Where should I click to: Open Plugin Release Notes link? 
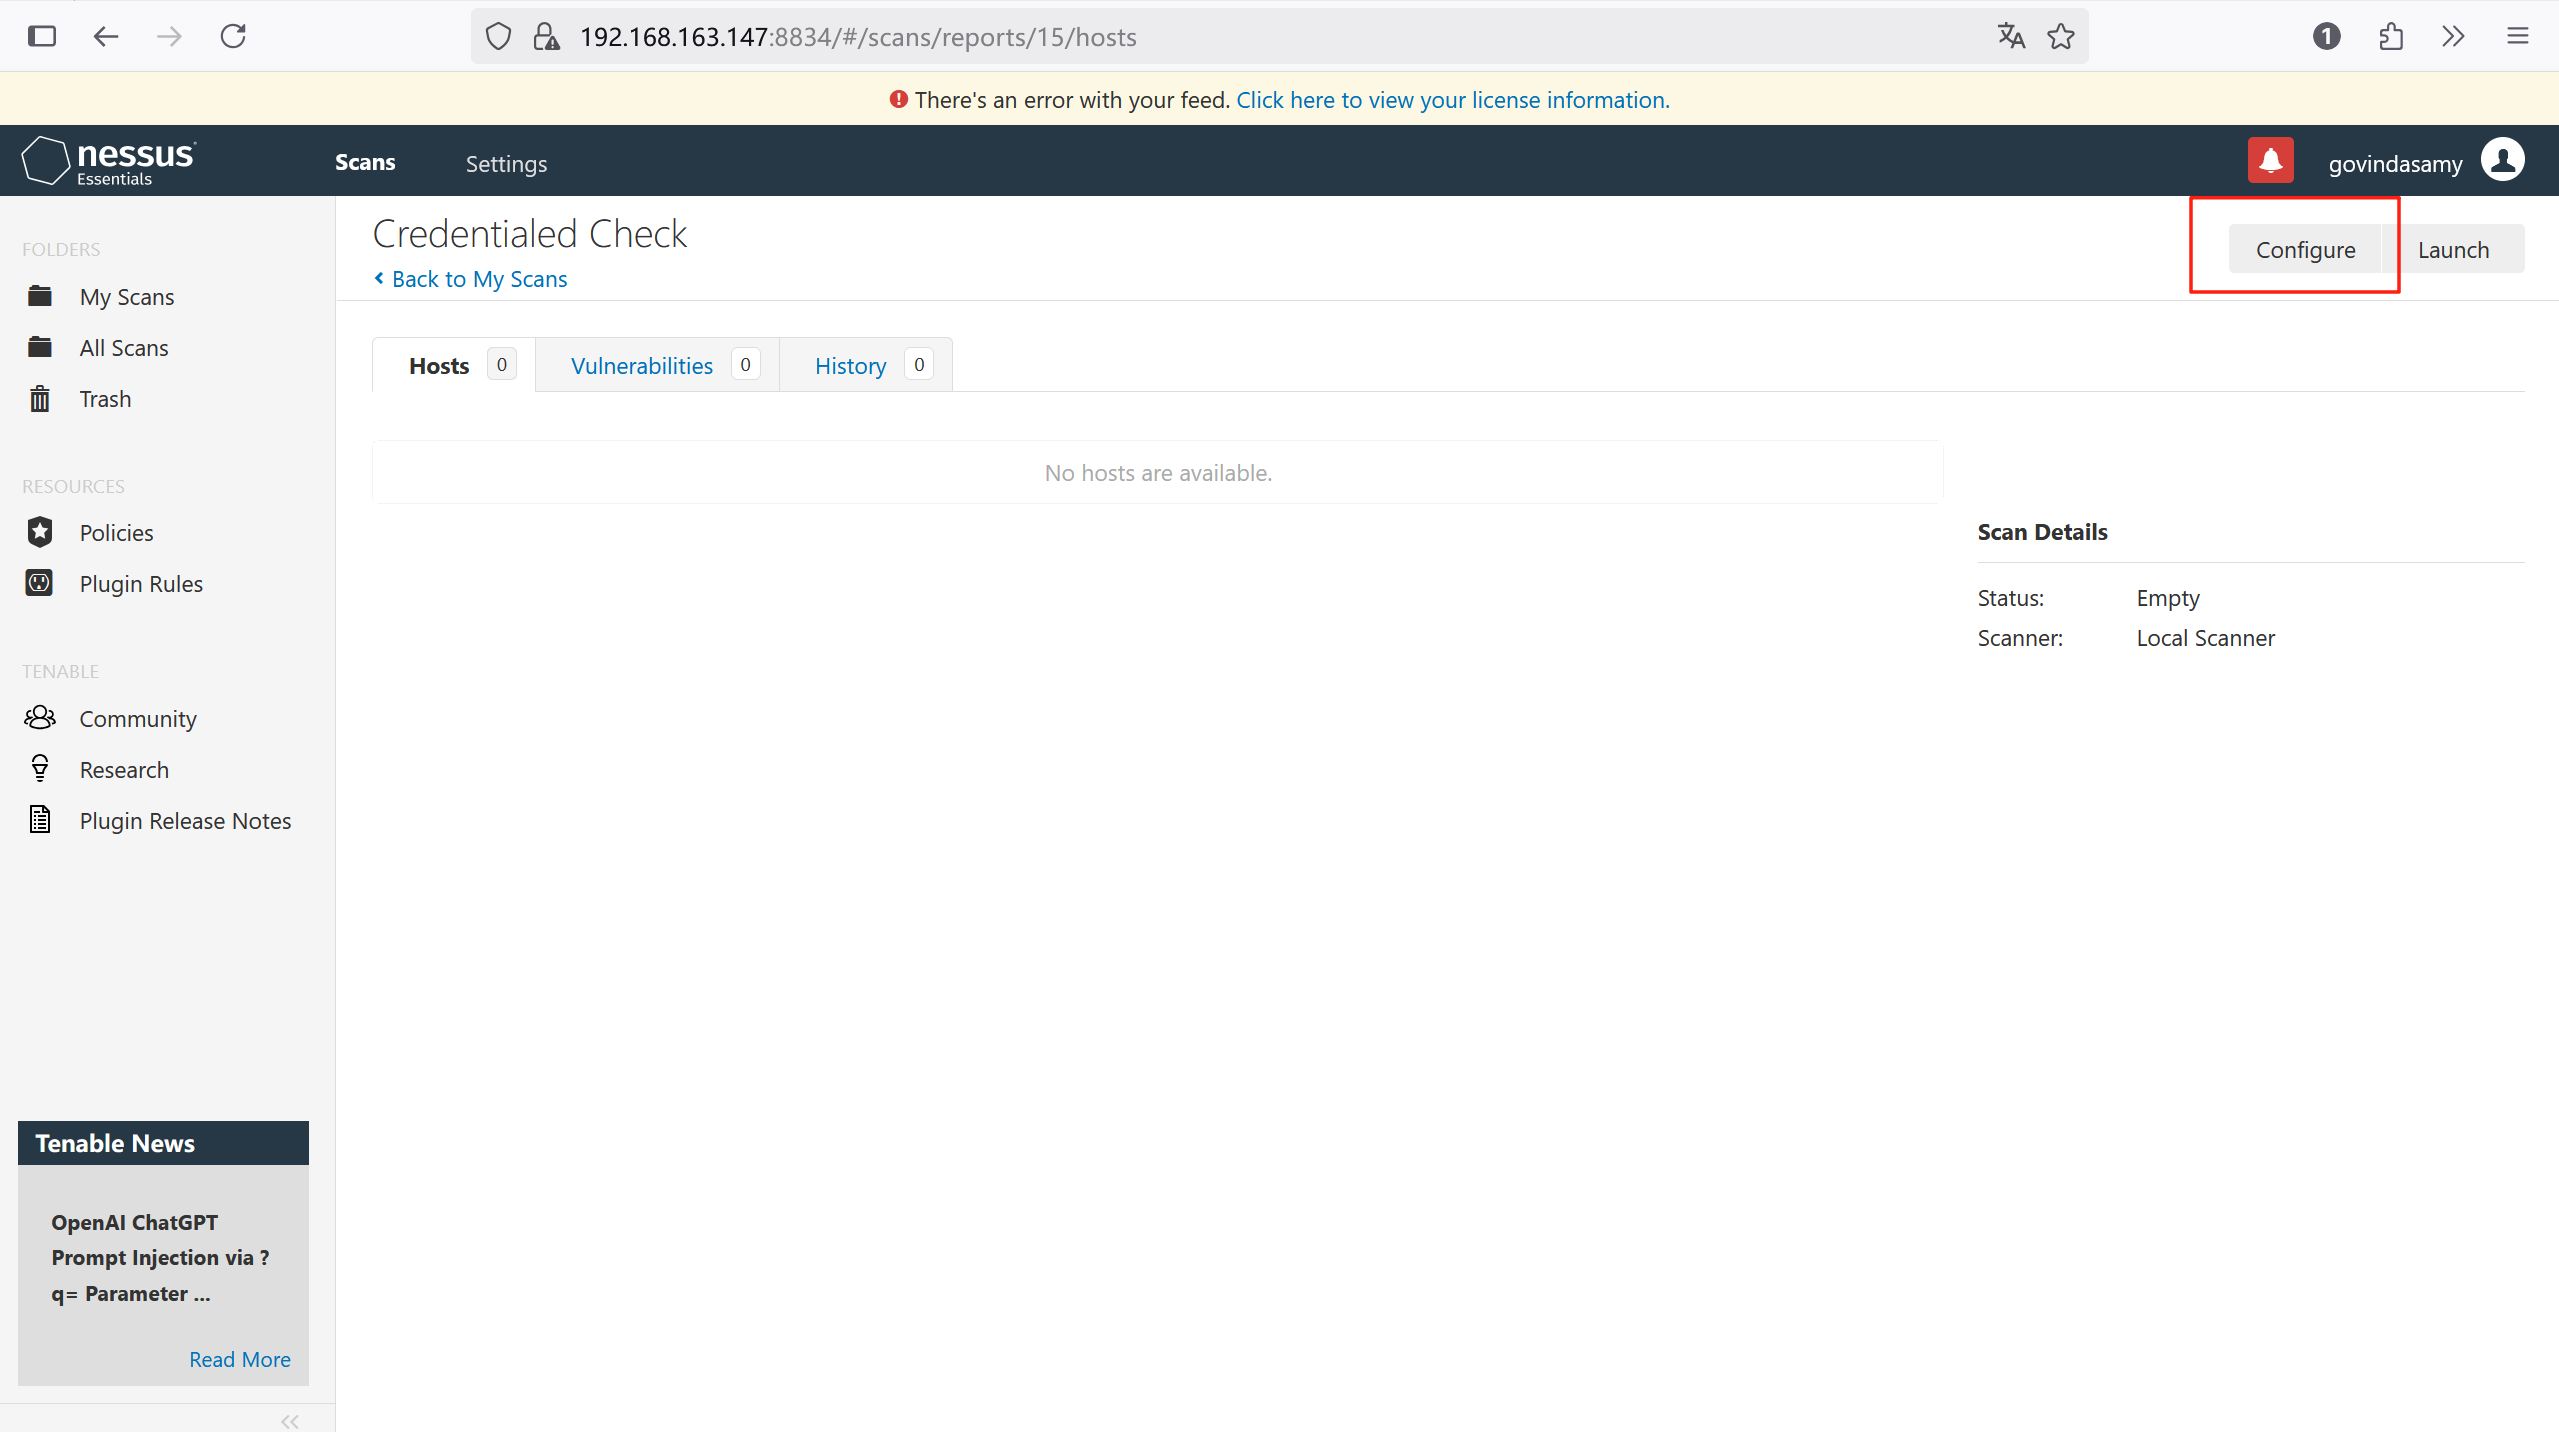coord(185,821)
